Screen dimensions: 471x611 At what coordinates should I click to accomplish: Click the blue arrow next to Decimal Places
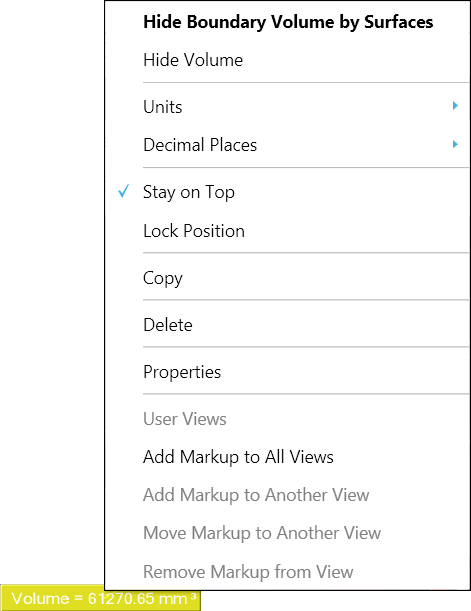click(x=455, y=144)
